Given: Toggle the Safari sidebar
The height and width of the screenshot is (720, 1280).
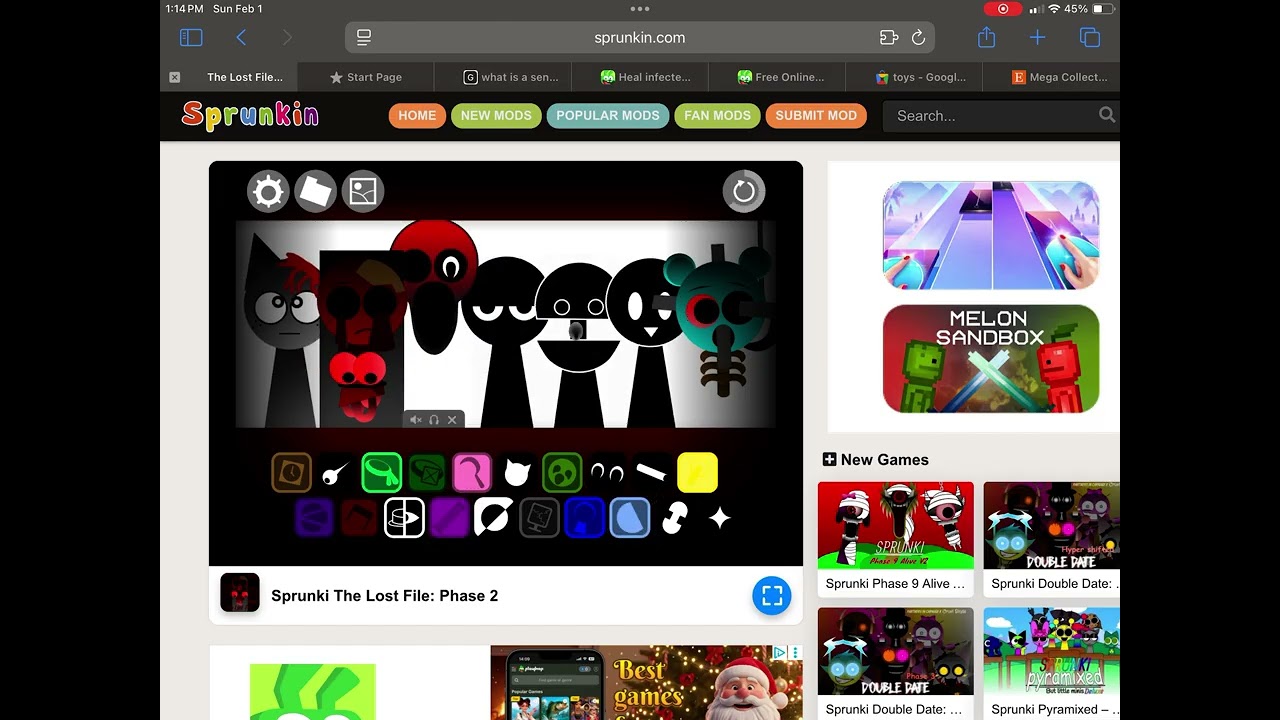Looking at the screenshot, I should pyautogui.click(x=191, y=38).
